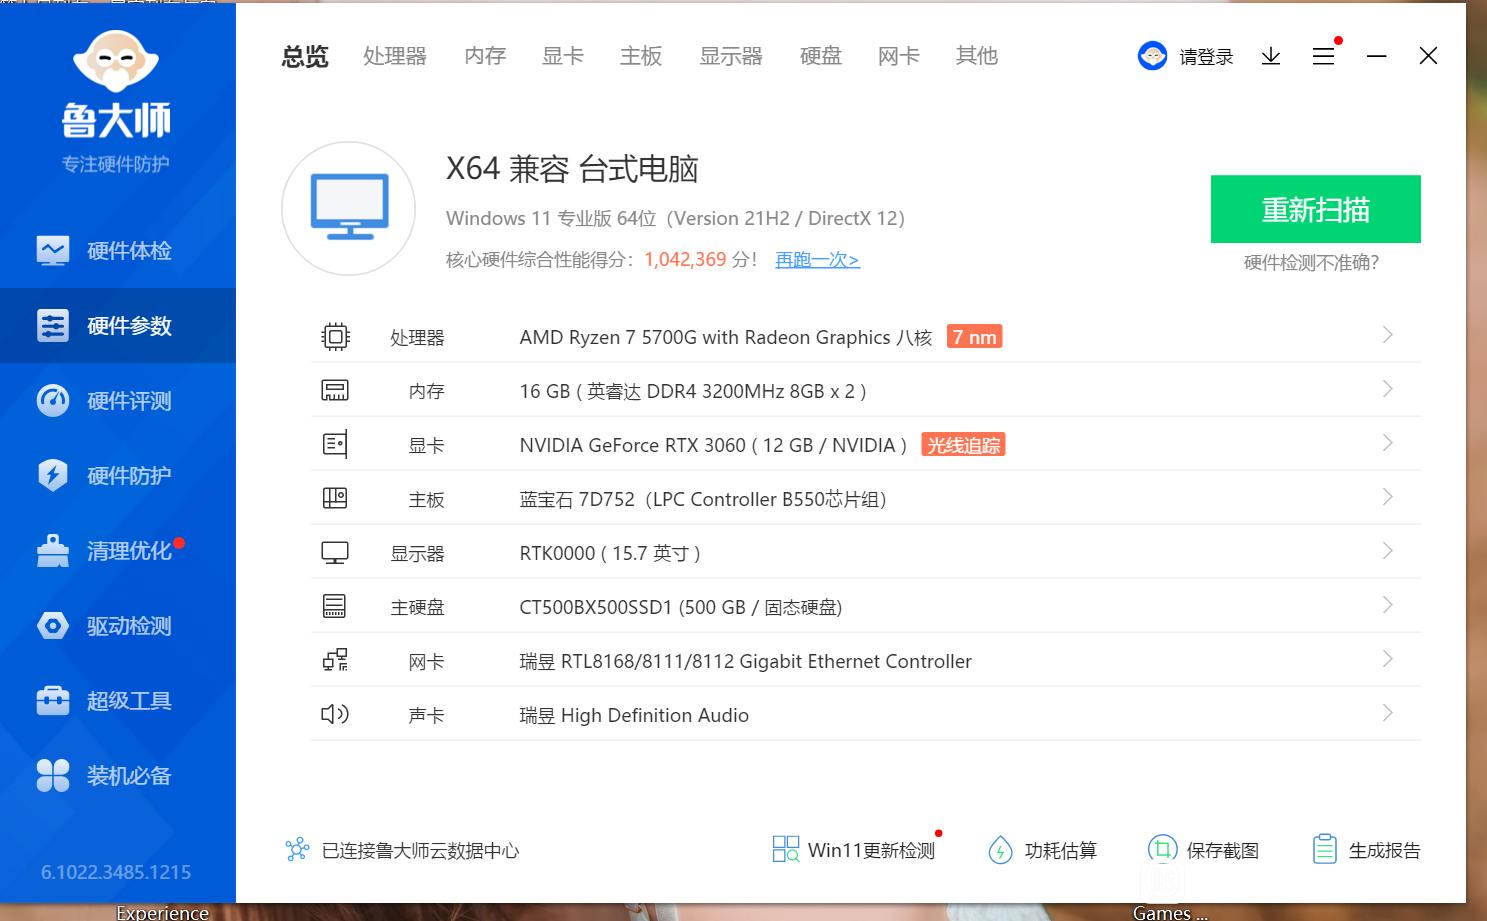Open 硬件评测 benchmark section

(x=118, y=401)
